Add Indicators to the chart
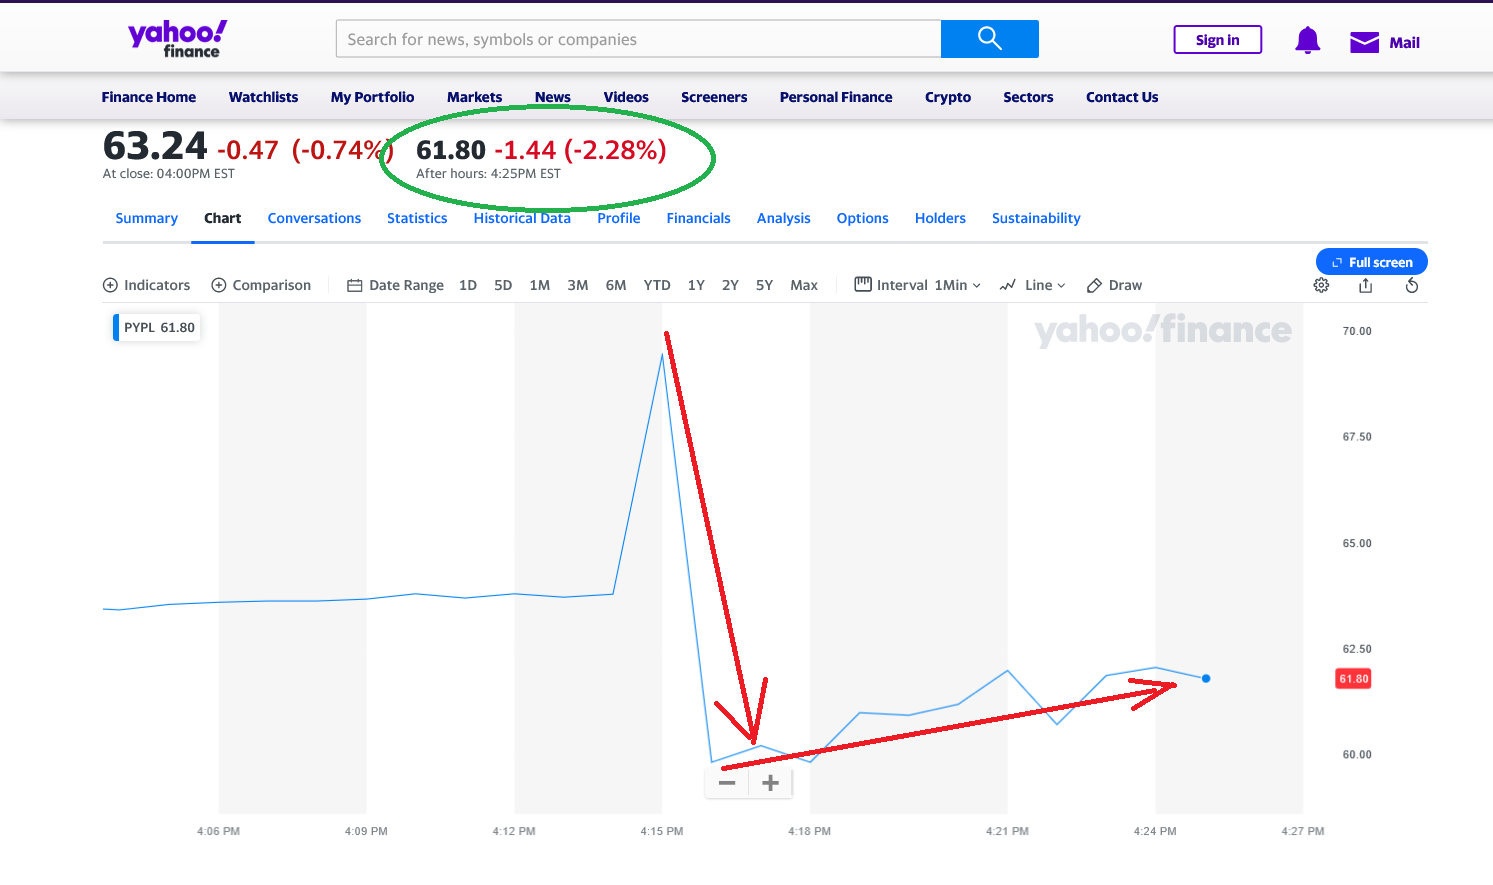The width and height of the screenshot is (1493, 885). 147,285
